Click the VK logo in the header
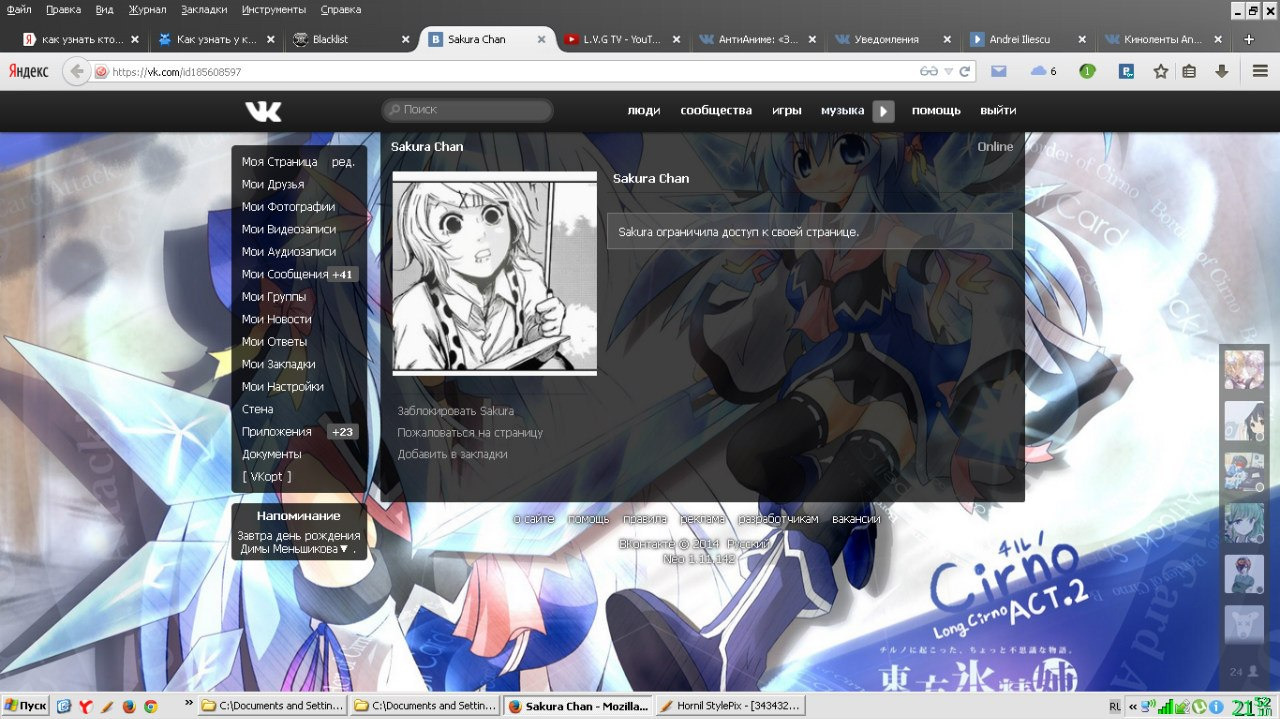The width and height of the screenshot is (1280, 719). point(263,111)
